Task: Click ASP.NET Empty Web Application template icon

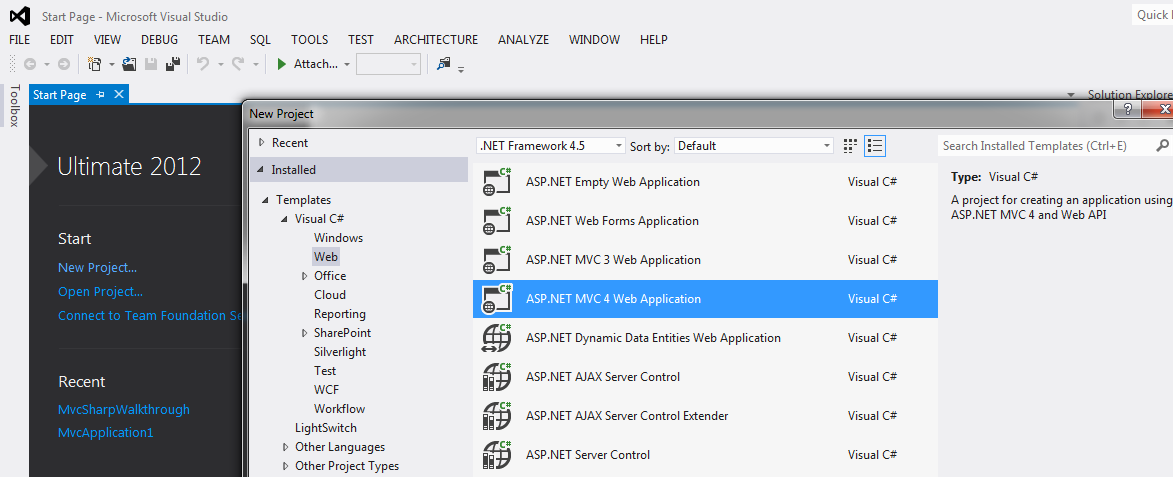Action: 497,182
